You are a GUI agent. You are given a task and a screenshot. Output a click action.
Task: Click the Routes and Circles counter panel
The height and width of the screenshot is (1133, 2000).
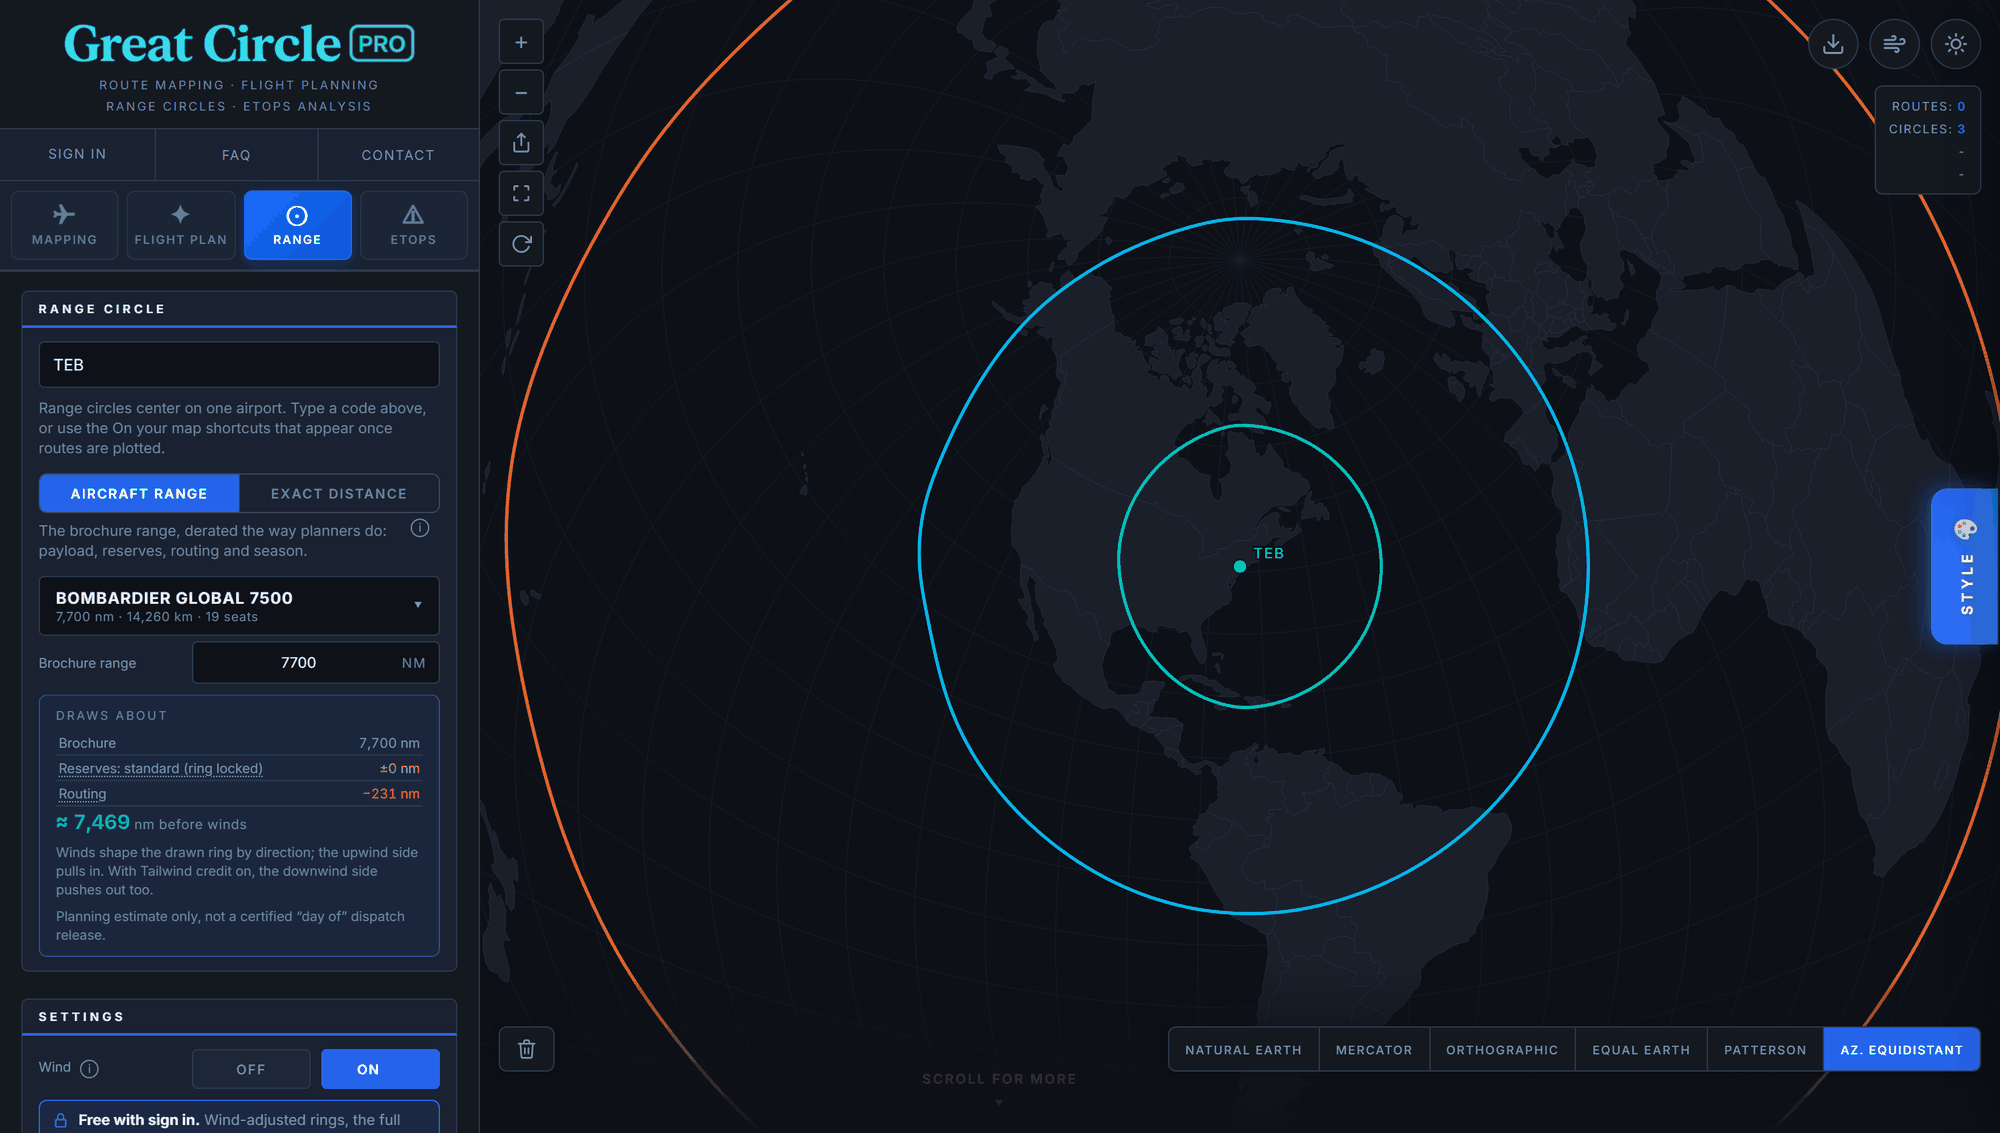1927,140
